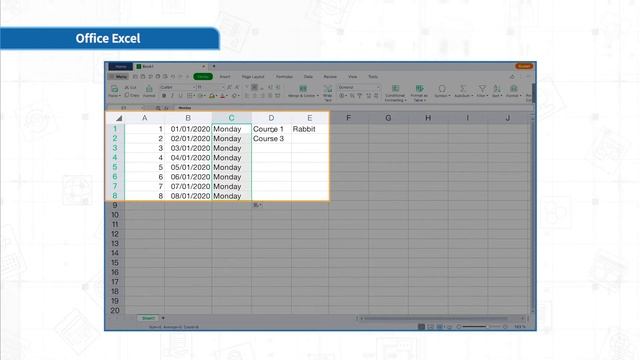Image resolution: width=640 pixels, height=360 pixels.
Task: Click the add sheet plus icon
Action: point(163,318)
